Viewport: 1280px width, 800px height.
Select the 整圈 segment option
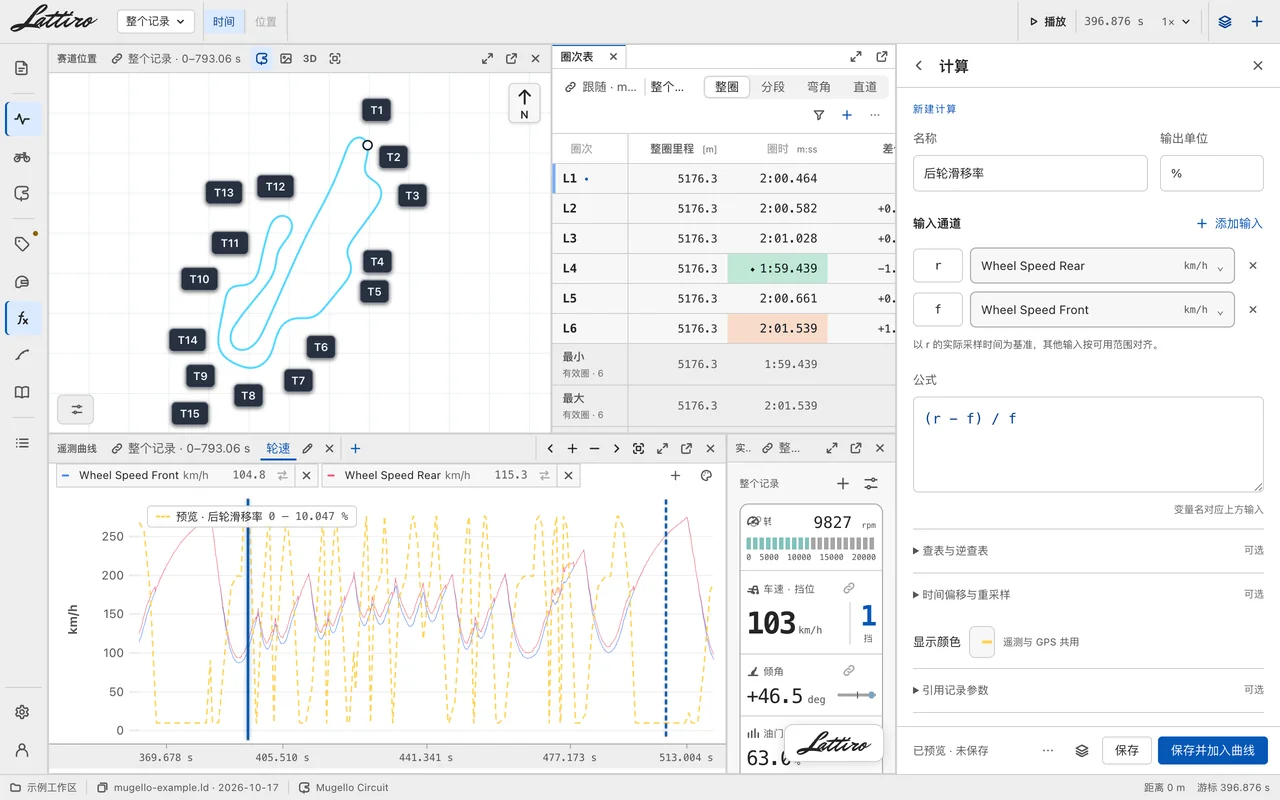coord(727,87)
